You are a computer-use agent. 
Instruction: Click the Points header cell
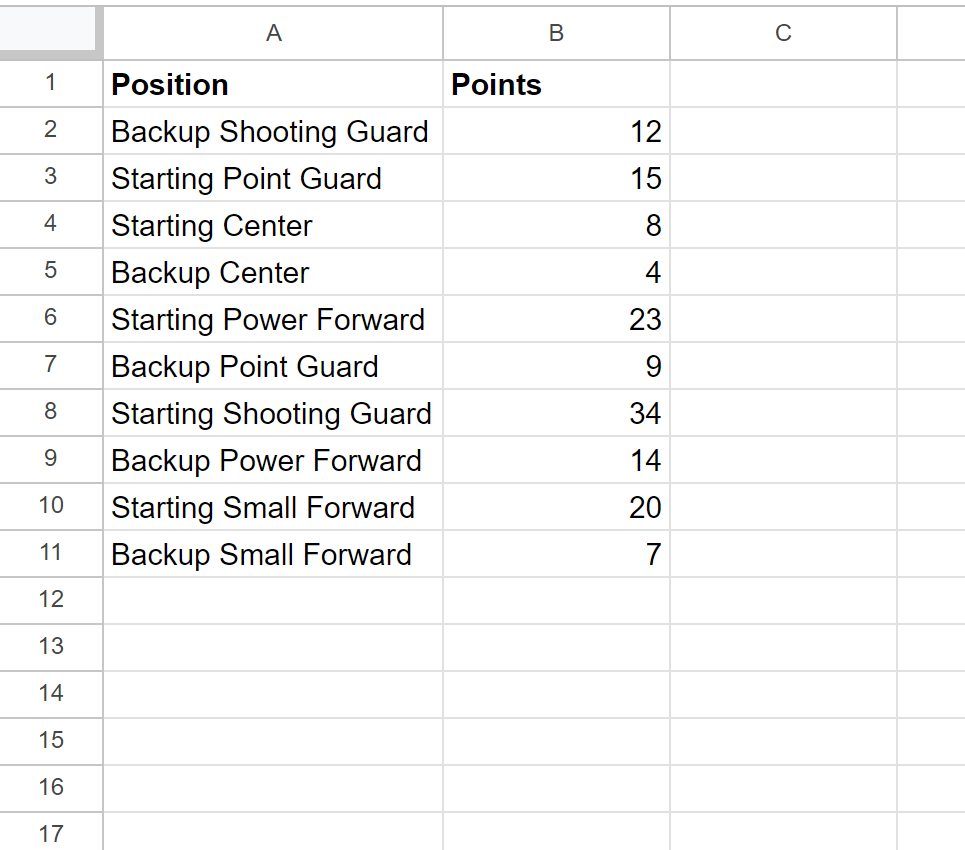(x=556, y=84)
